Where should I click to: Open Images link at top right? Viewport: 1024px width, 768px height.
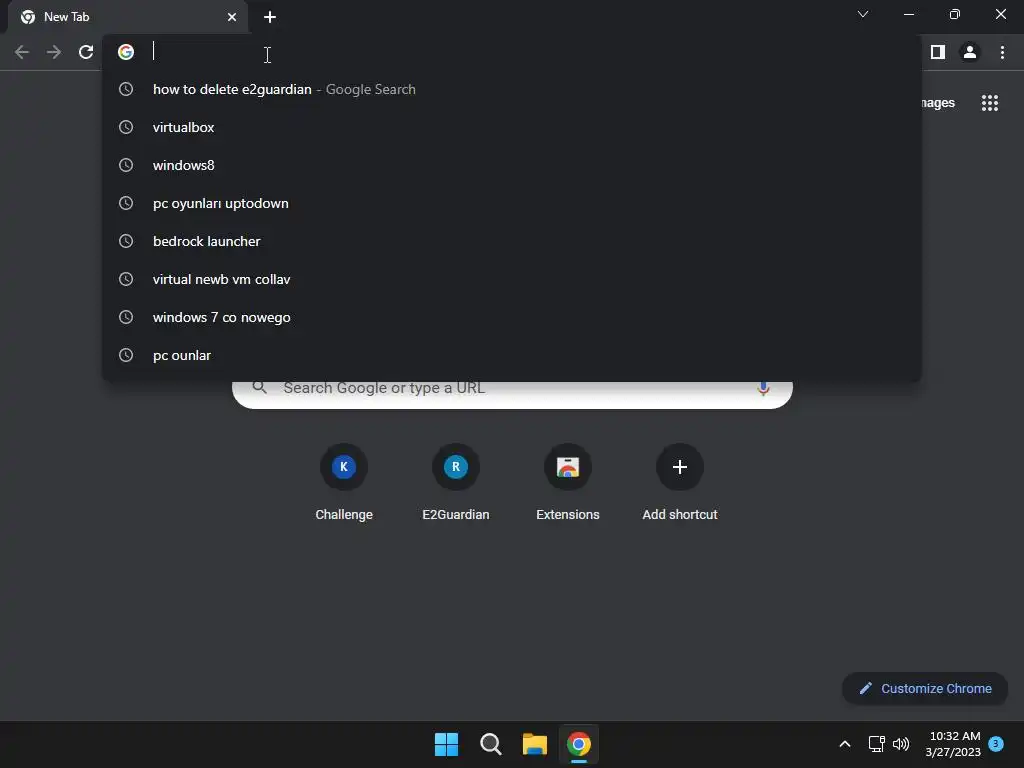[938, 103]
